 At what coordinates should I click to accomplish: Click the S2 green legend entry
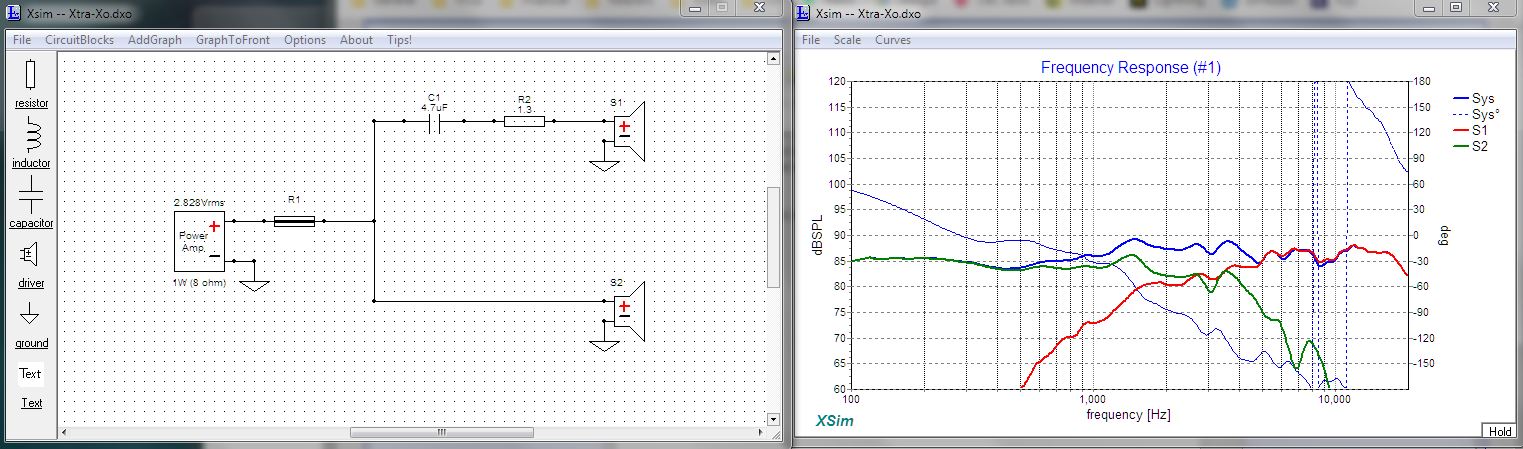[1472, 146]
